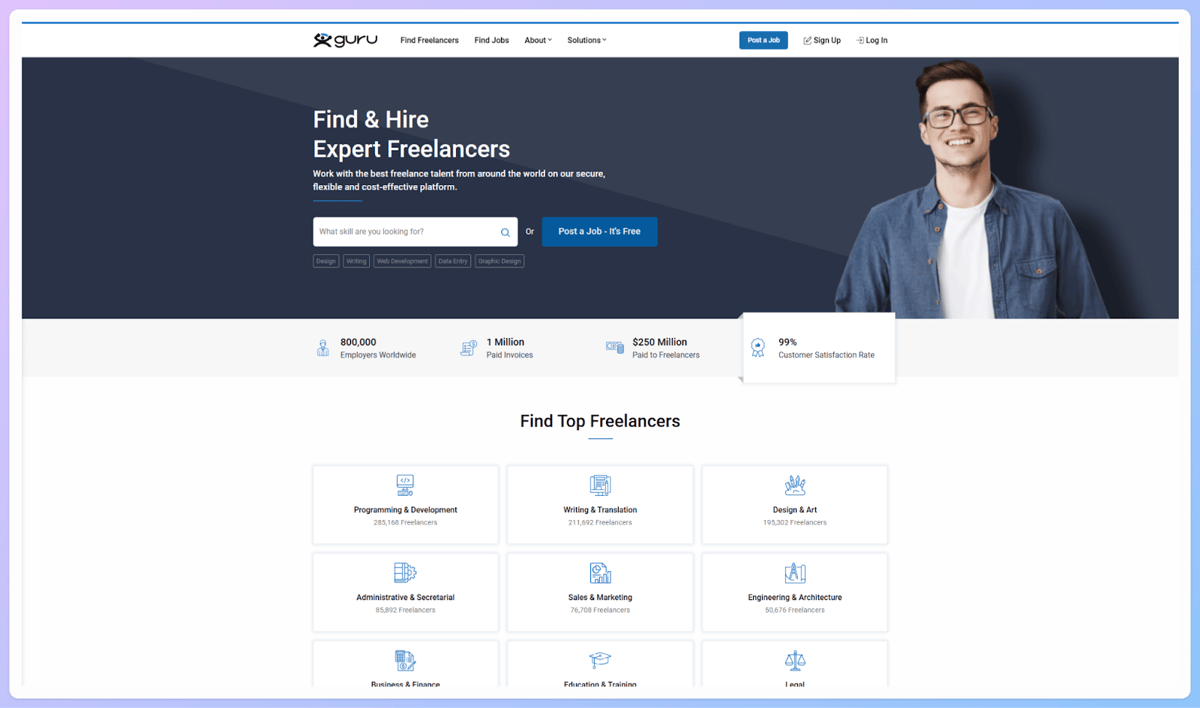The image size is (1200, 708).
Task: Click the Guru logo in header
Action: coord(345,40)
